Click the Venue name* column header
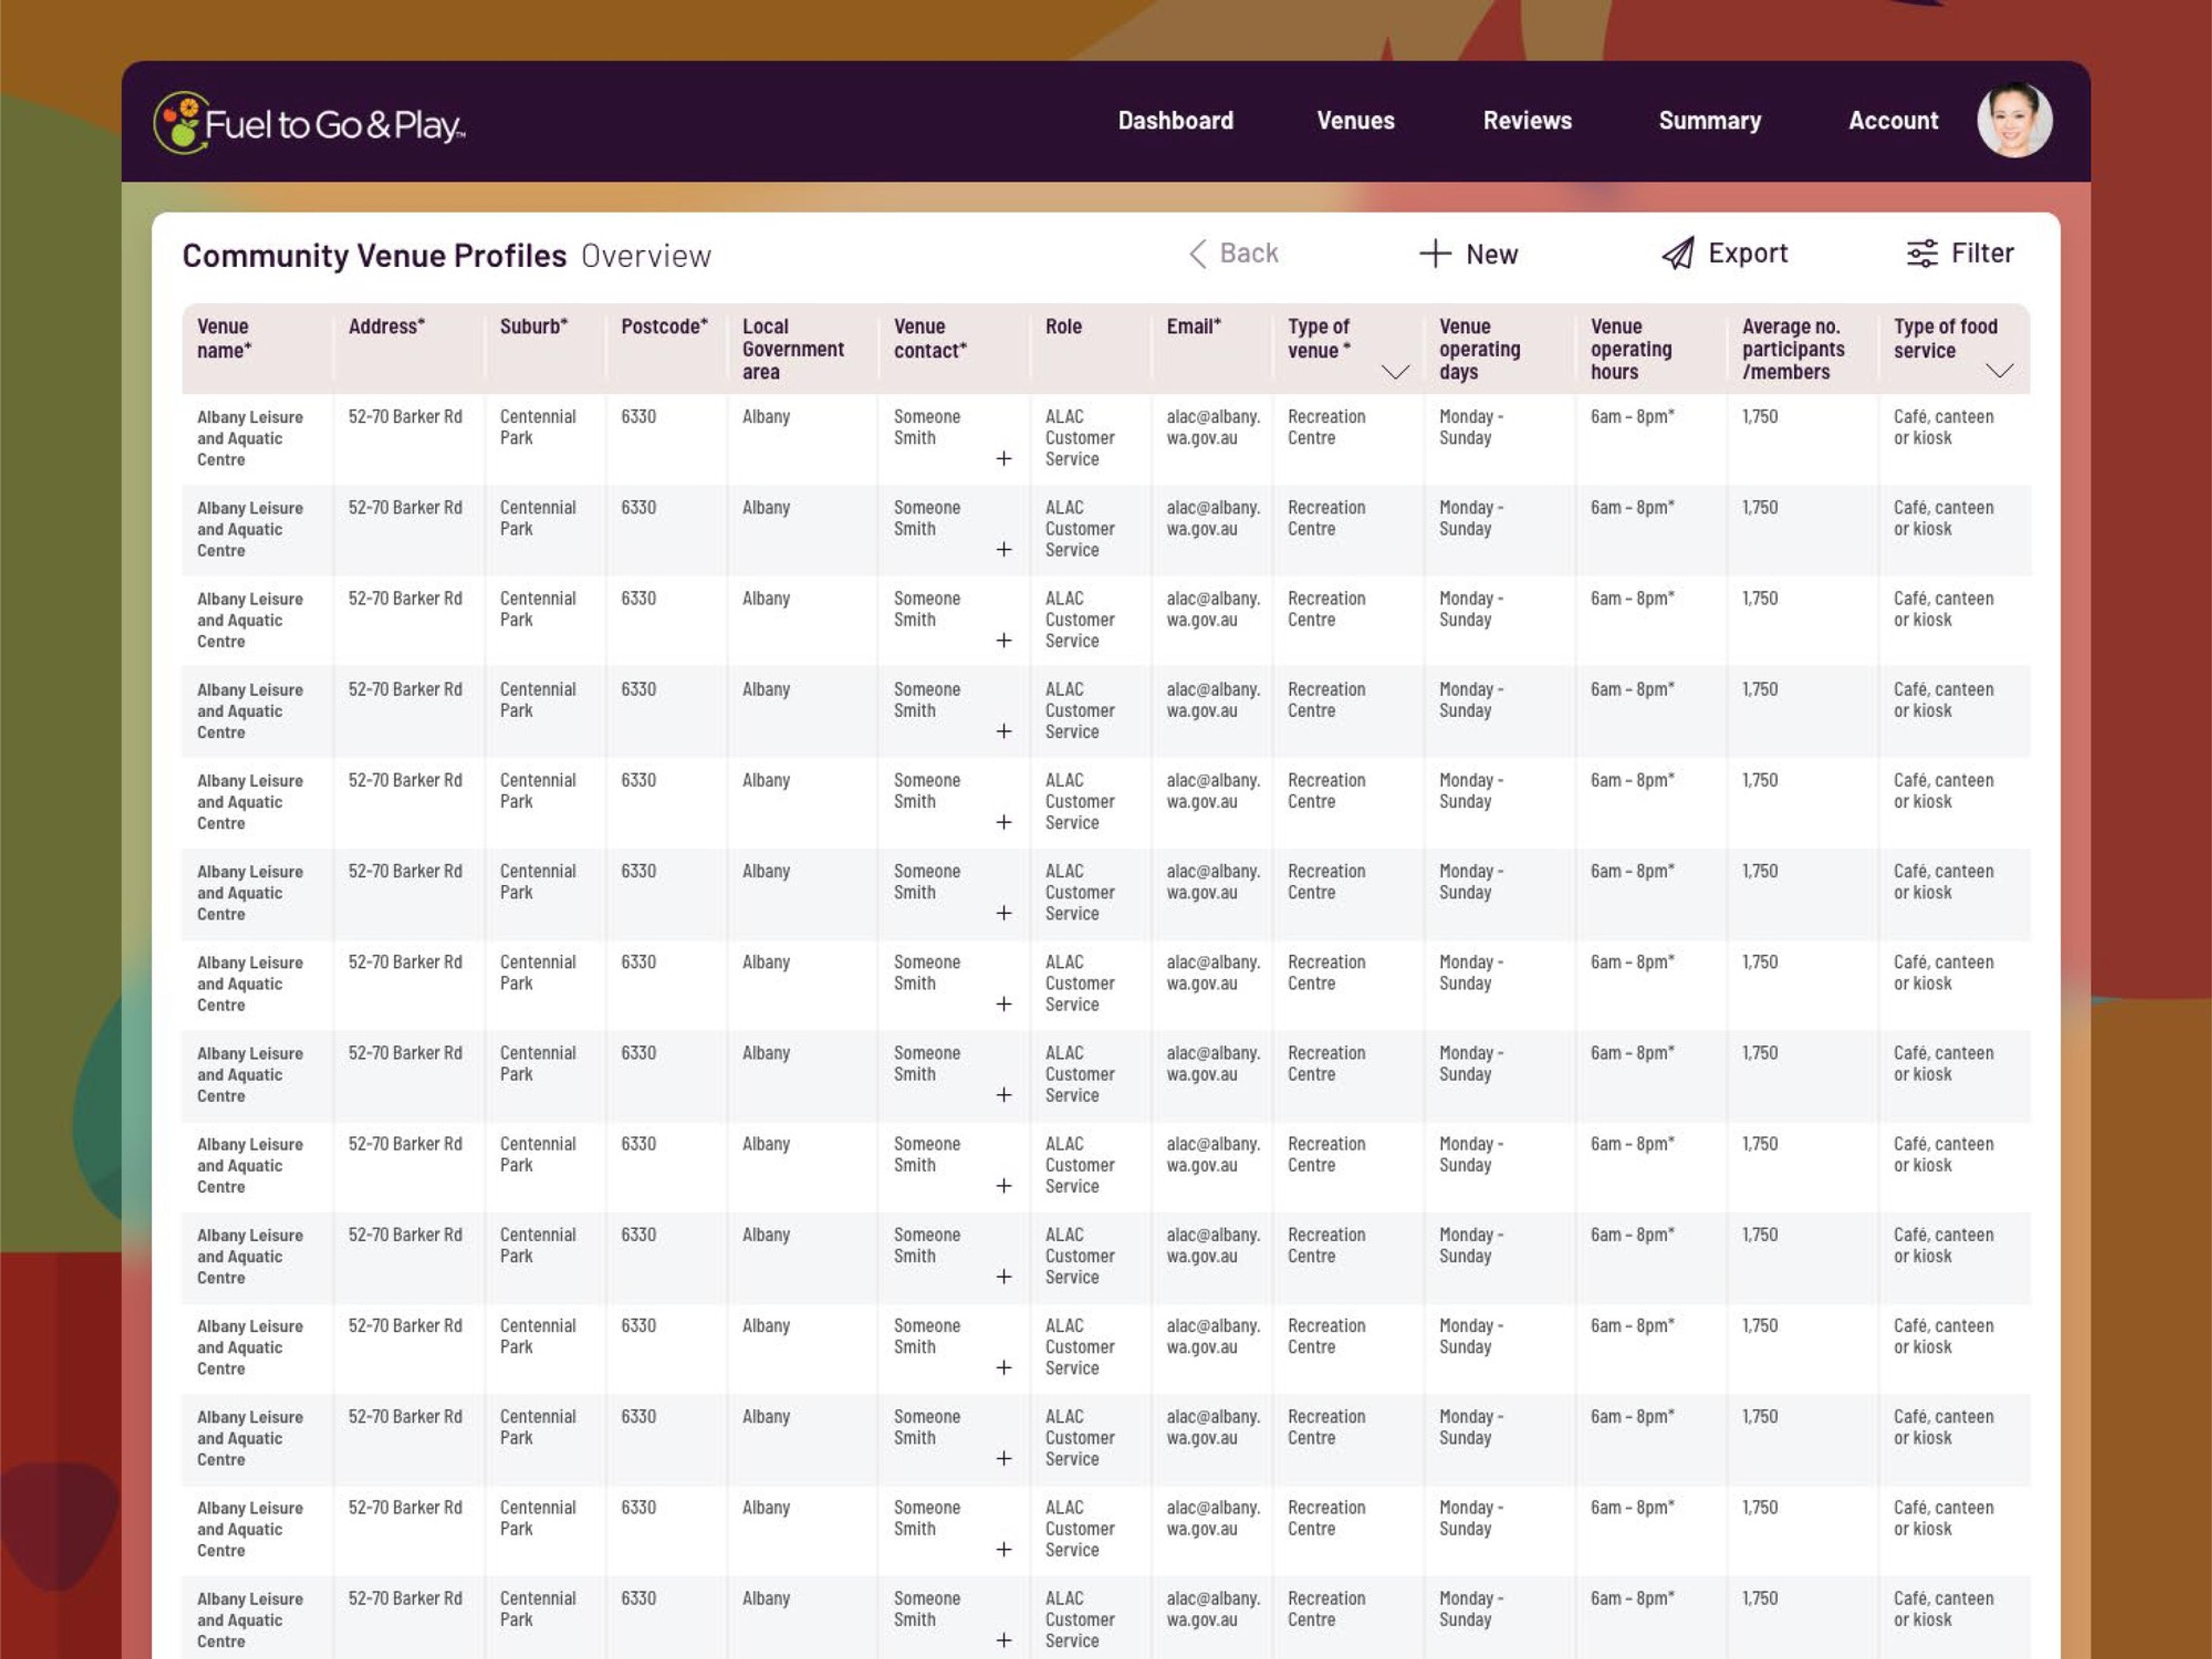2212x1659 pixels. point(224,339)
